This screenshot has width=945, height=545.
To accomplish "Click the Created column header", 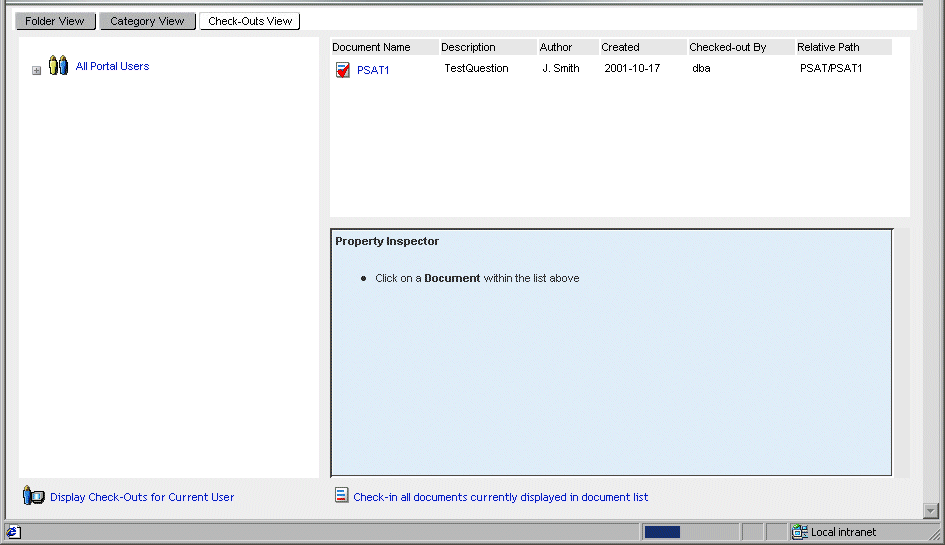I will coord(620,47).
